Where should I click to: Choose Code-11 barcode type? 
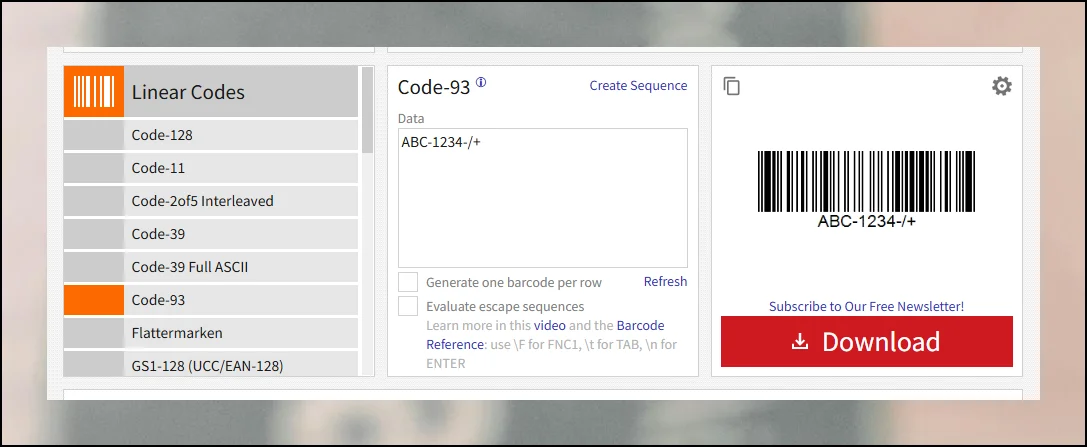pyautogui.click(x=240, y=168)
